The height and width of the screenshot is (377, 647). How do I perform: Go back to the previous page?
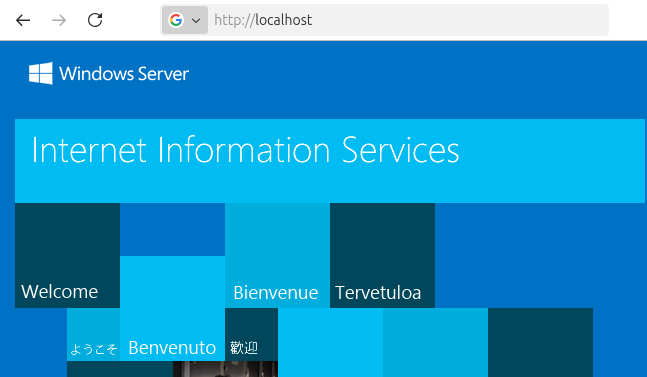coord(23,20)
